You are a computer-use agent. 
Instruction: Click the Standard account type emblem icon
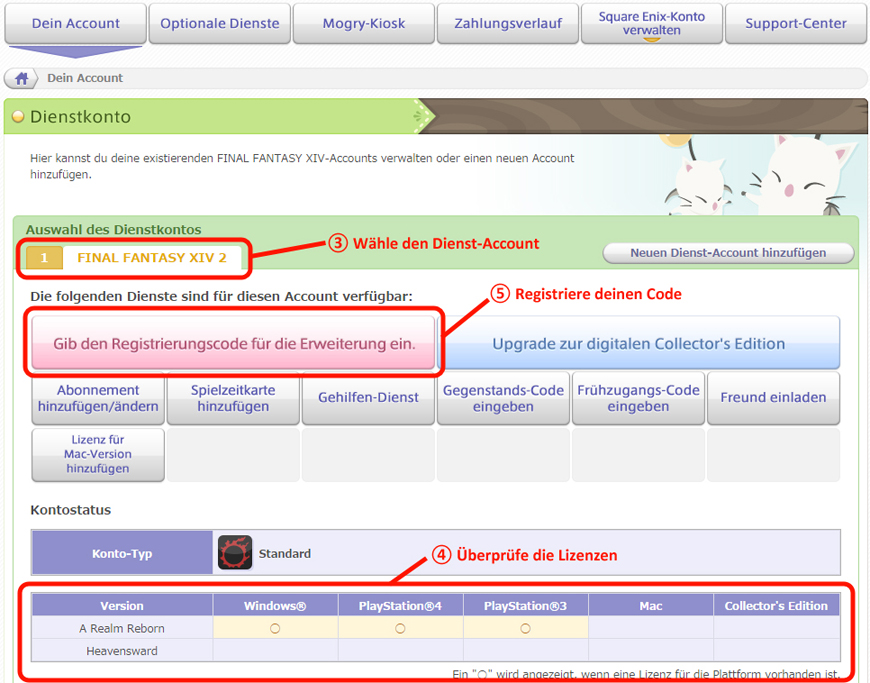pyautogui.click(x=235, y=553)
